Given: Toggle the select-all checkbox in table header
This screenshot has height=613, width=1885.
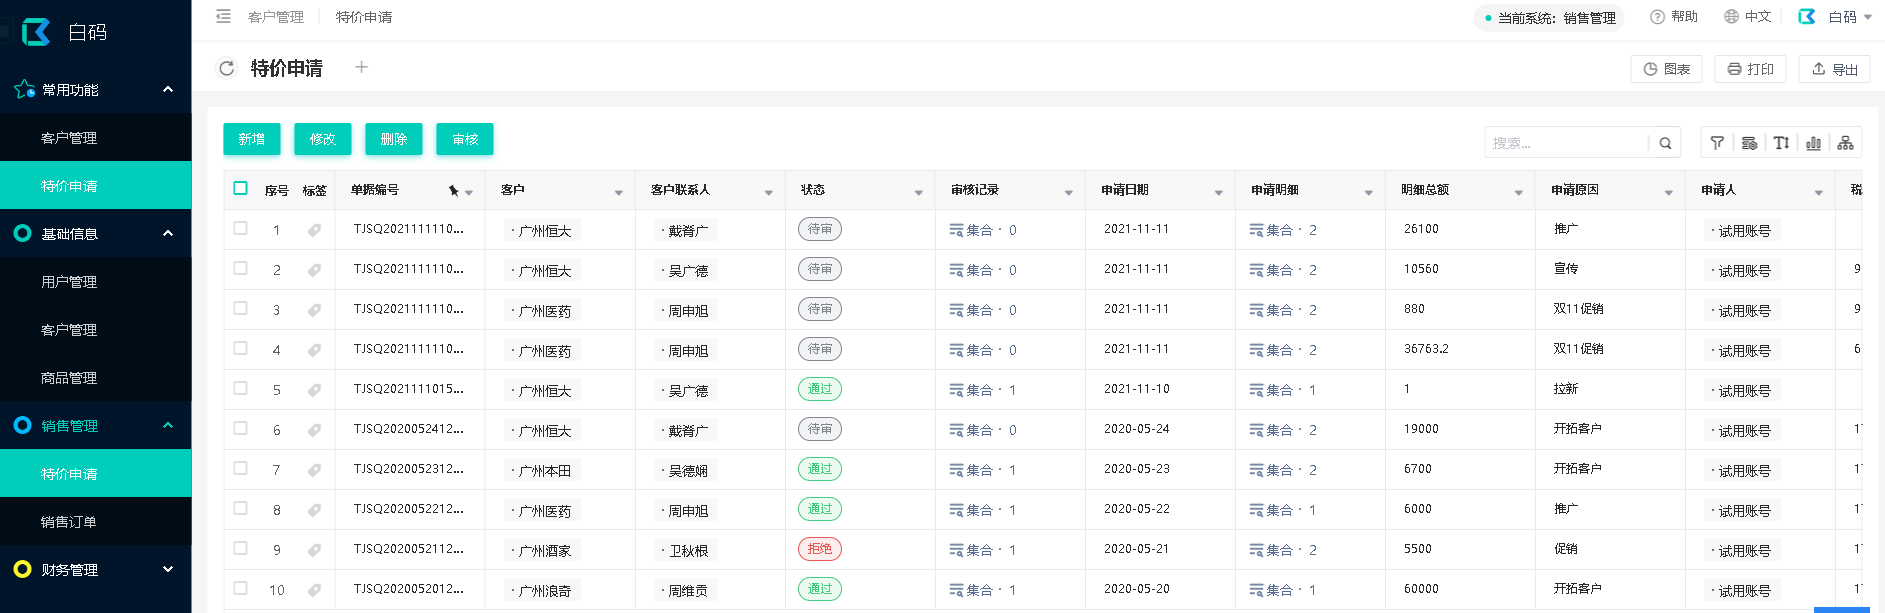Looking at the screenshot, I should pos(240,188).
